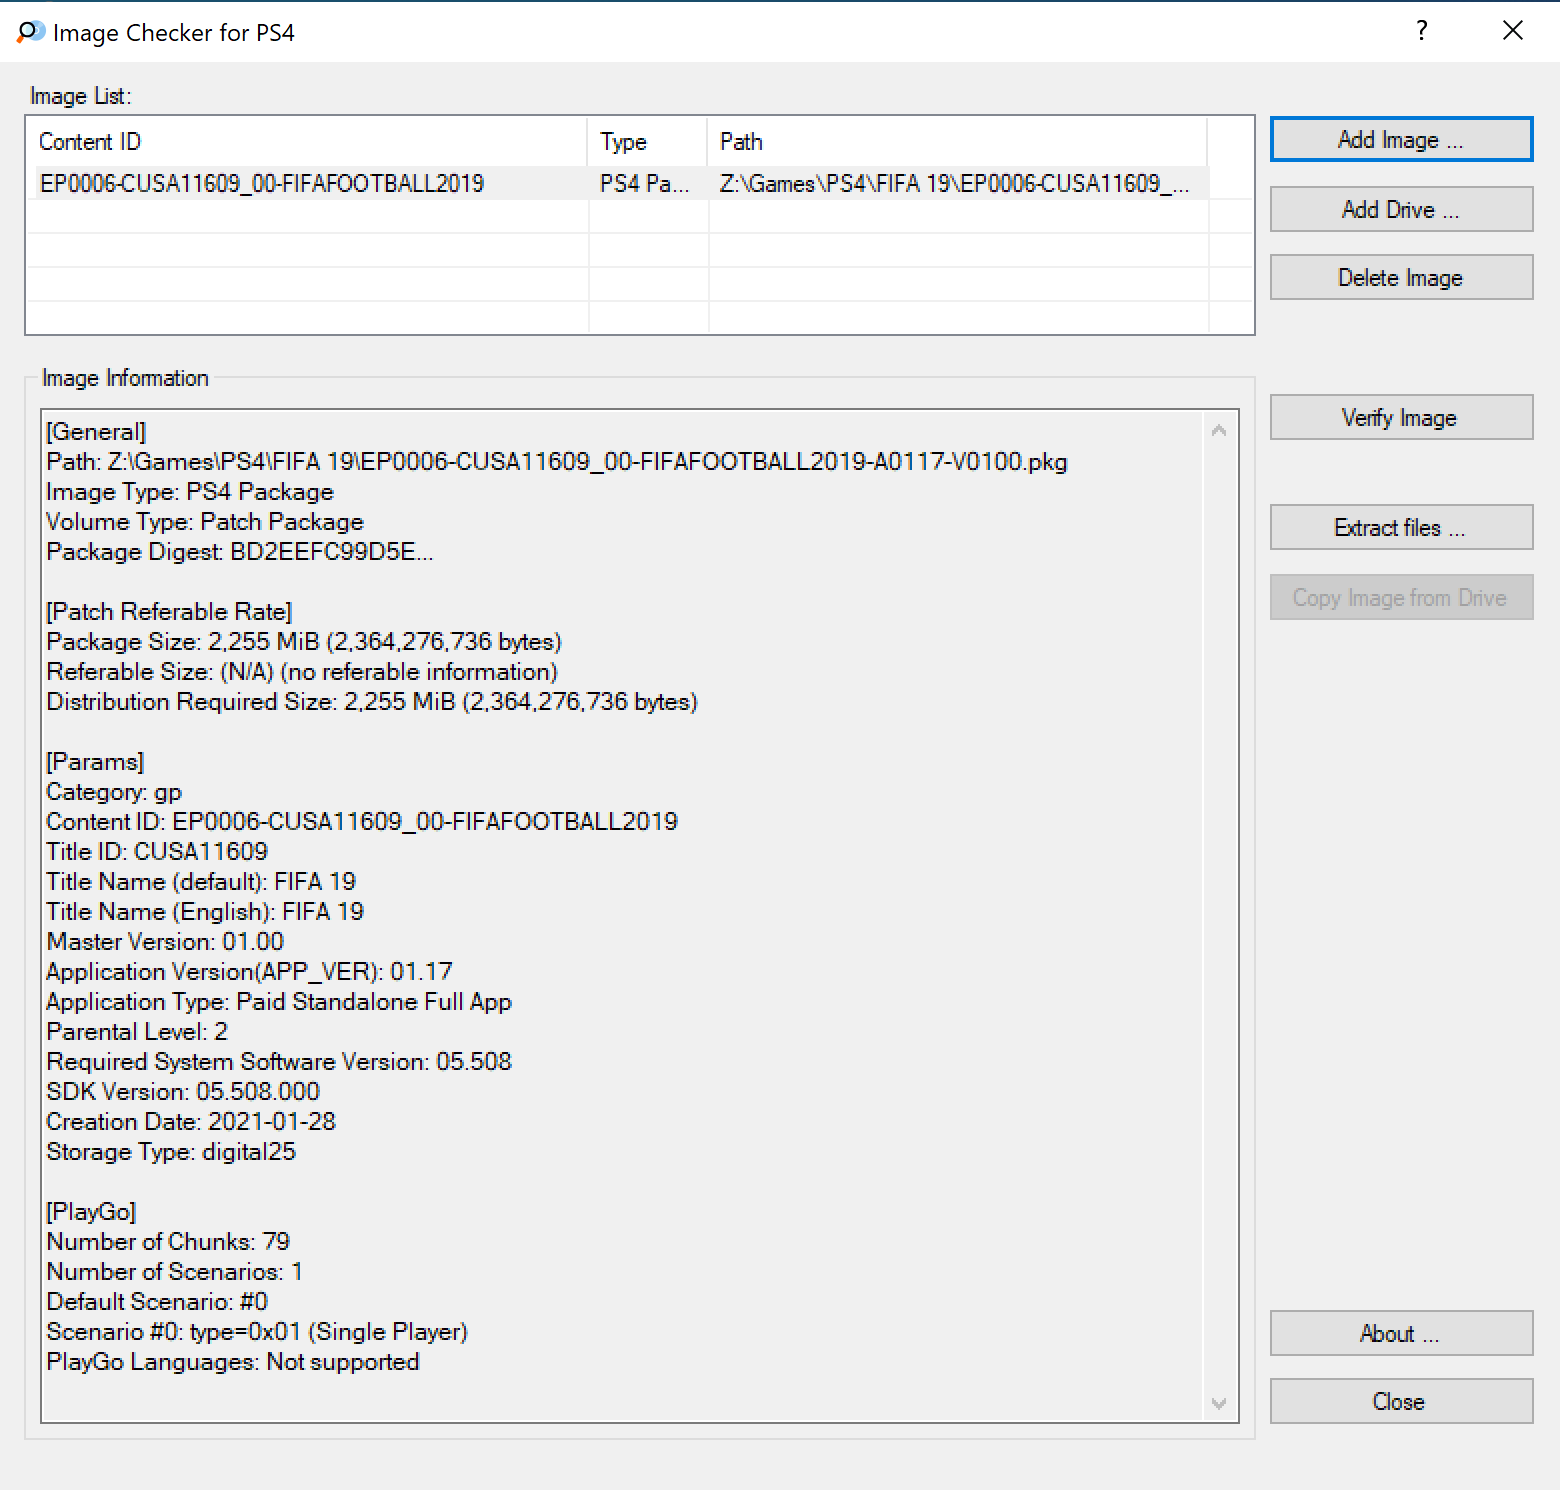Sort by the Content ID column header
This screenshot has height=1490, width=1560.
[x=307, y=142]
